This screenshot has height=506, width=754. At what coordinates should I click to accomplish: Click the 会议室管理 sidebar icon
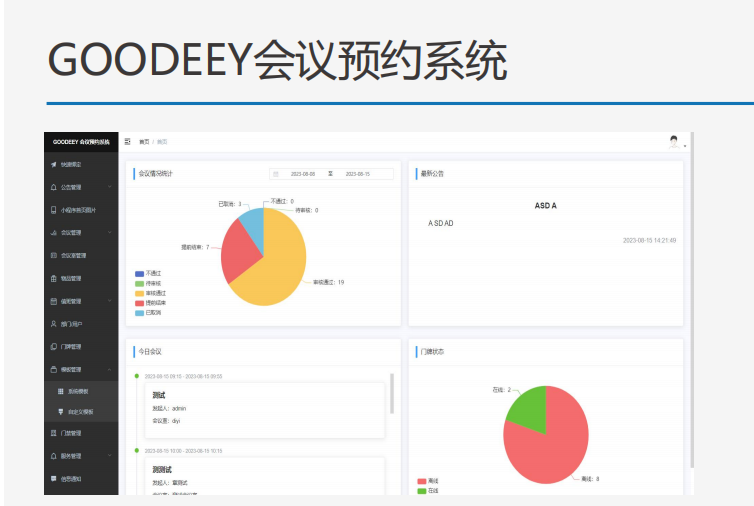click(x=54, y=256)
